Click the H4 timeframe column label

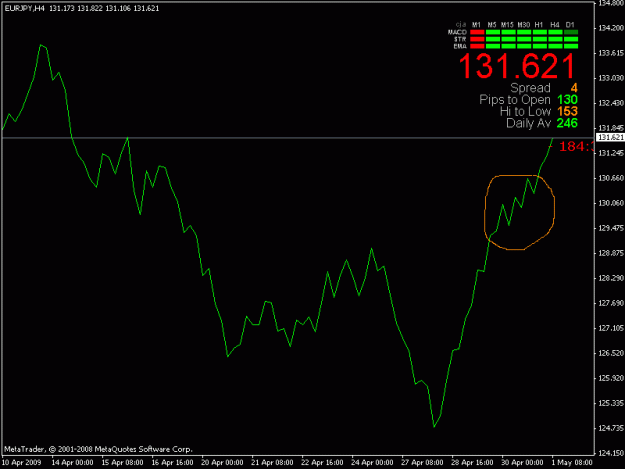554,25
